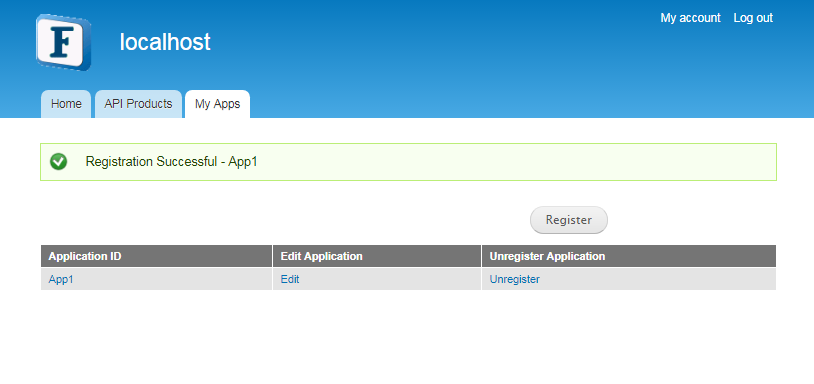Switch to the Home tab

coord(66,104)
